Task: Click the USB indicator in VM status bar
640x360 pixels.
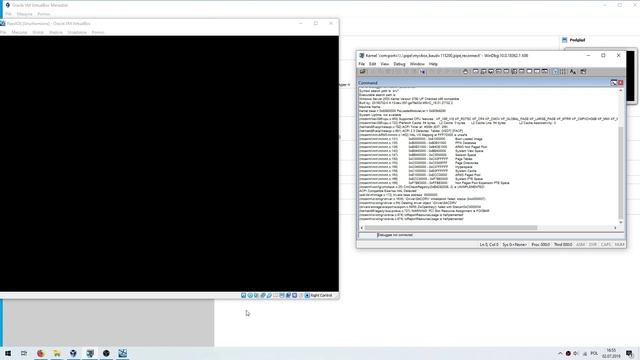Action: click(269, 296)
